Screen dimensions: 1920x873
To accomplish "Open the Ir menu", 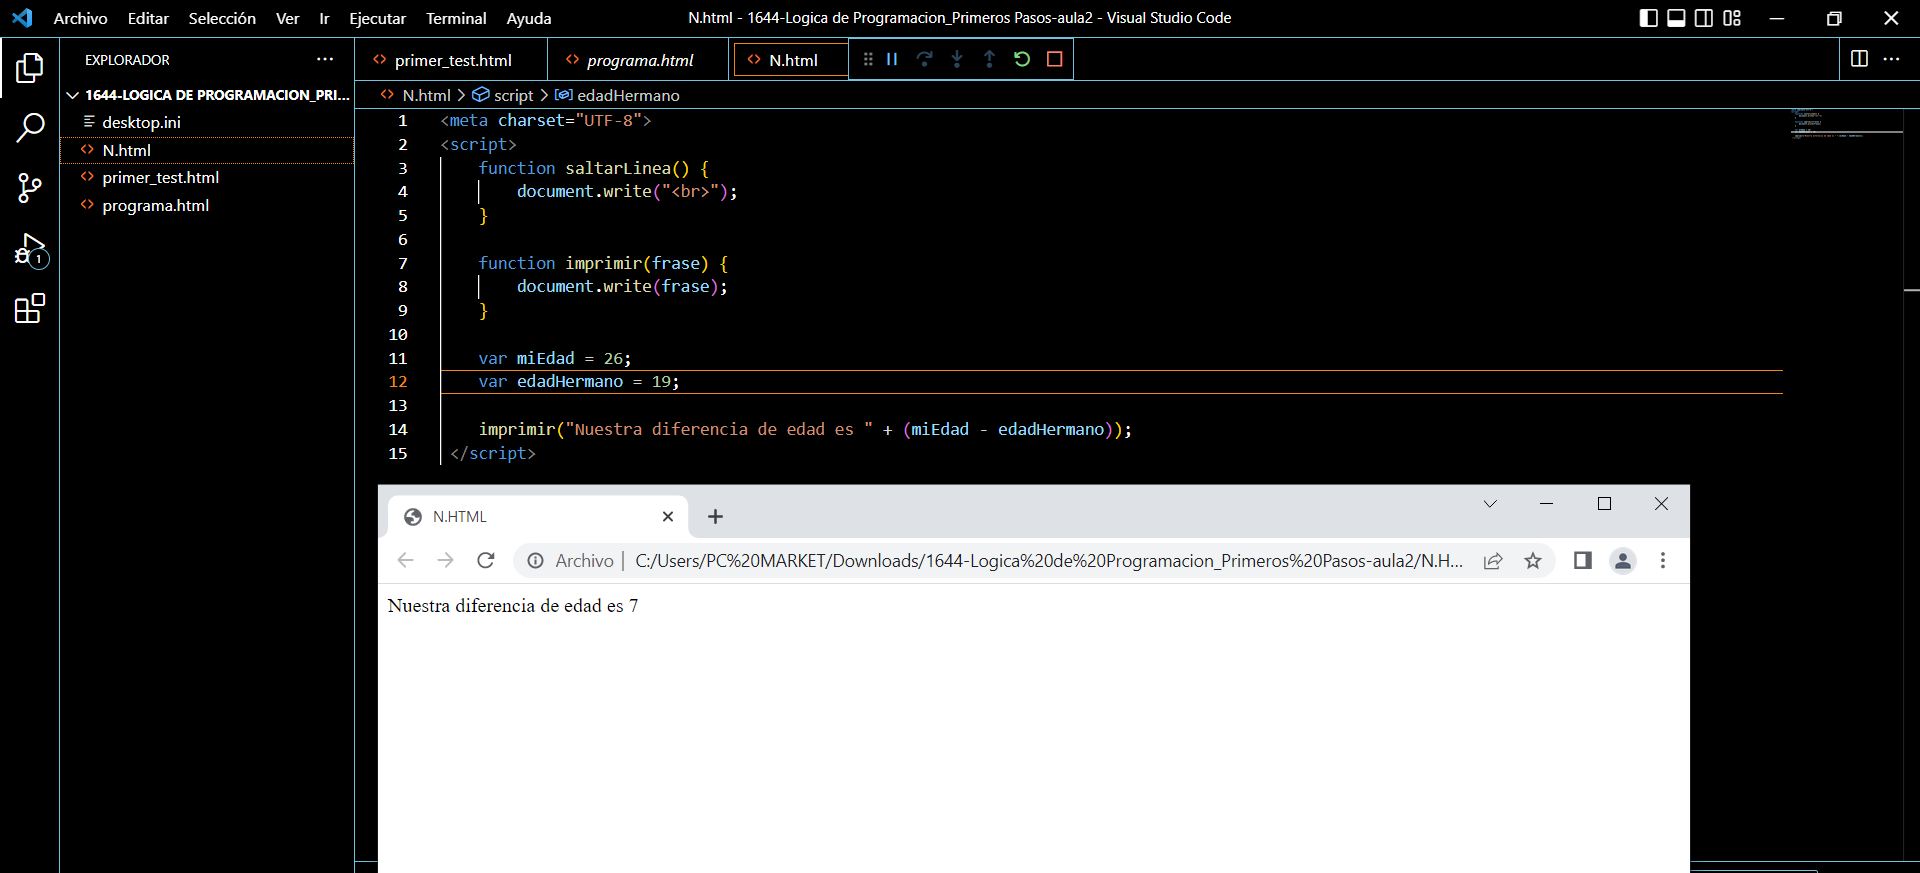I will [x=324, y=18].
